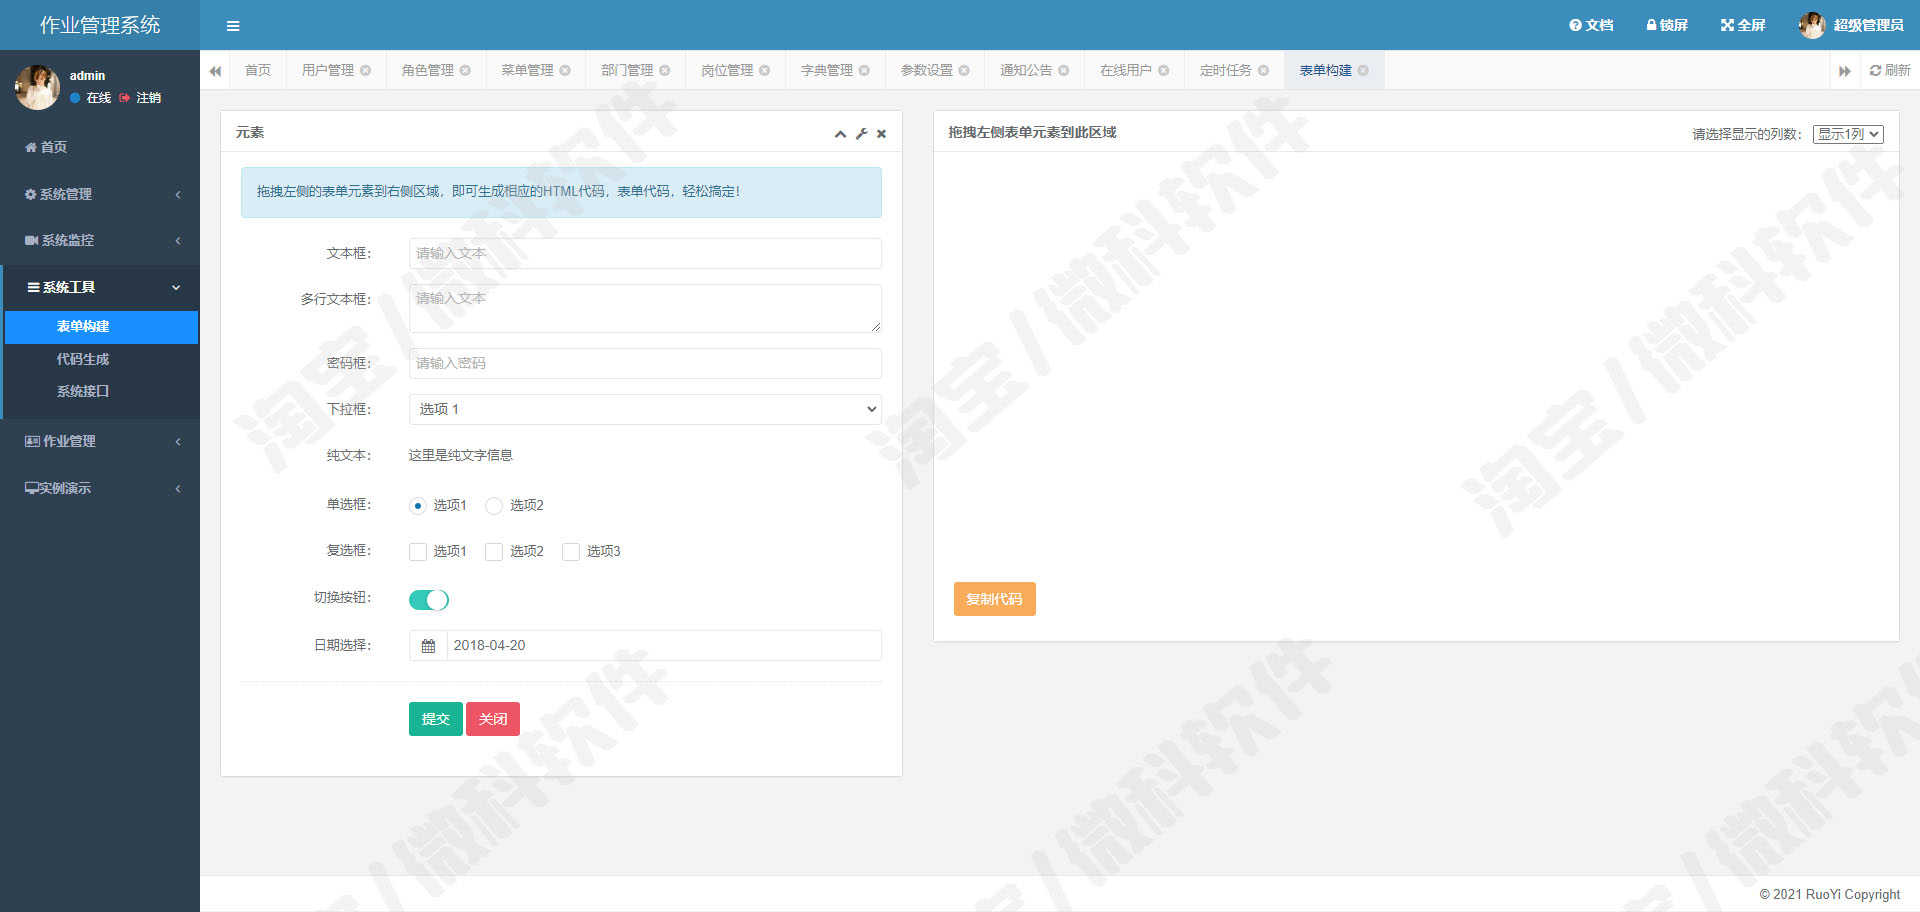1920x912 pixels.
Task: Click the 日期选择 date field 2018-04-20
Action: click(x=664, y=646)
